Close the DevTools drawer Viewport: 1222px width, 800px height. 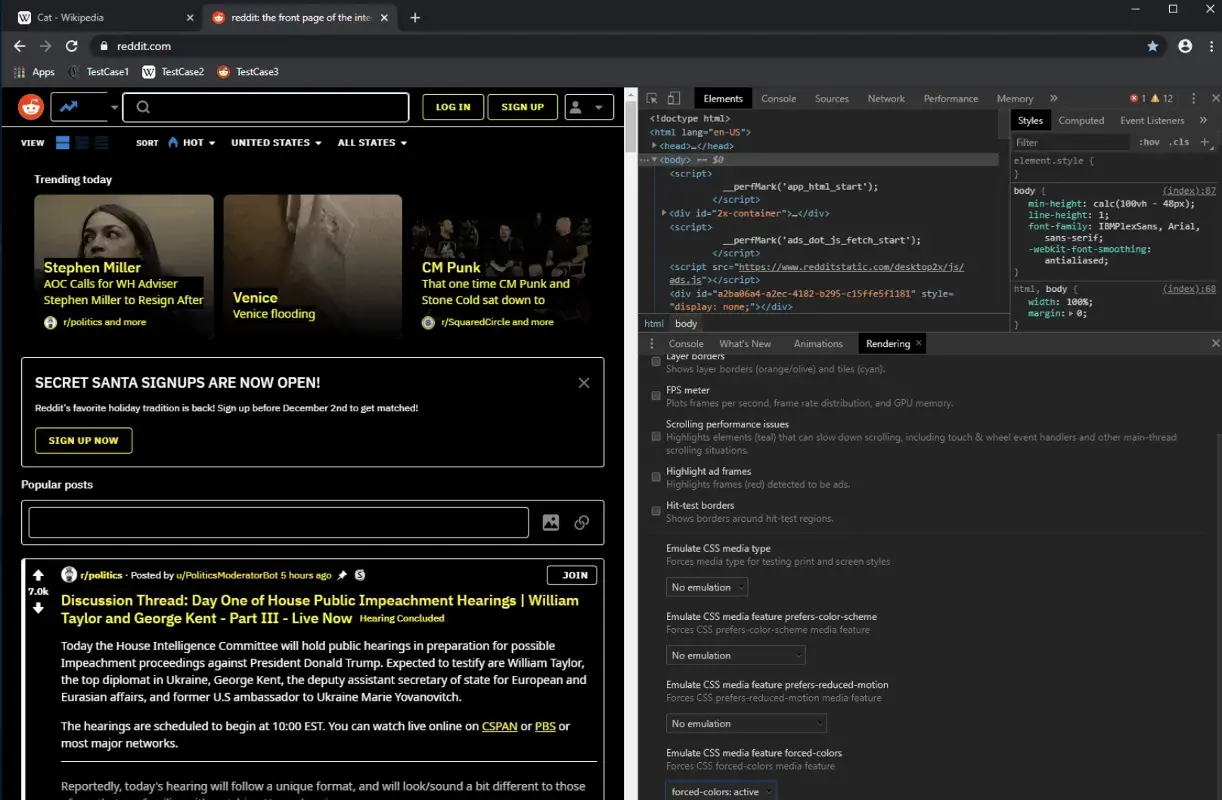point(1216,343)
